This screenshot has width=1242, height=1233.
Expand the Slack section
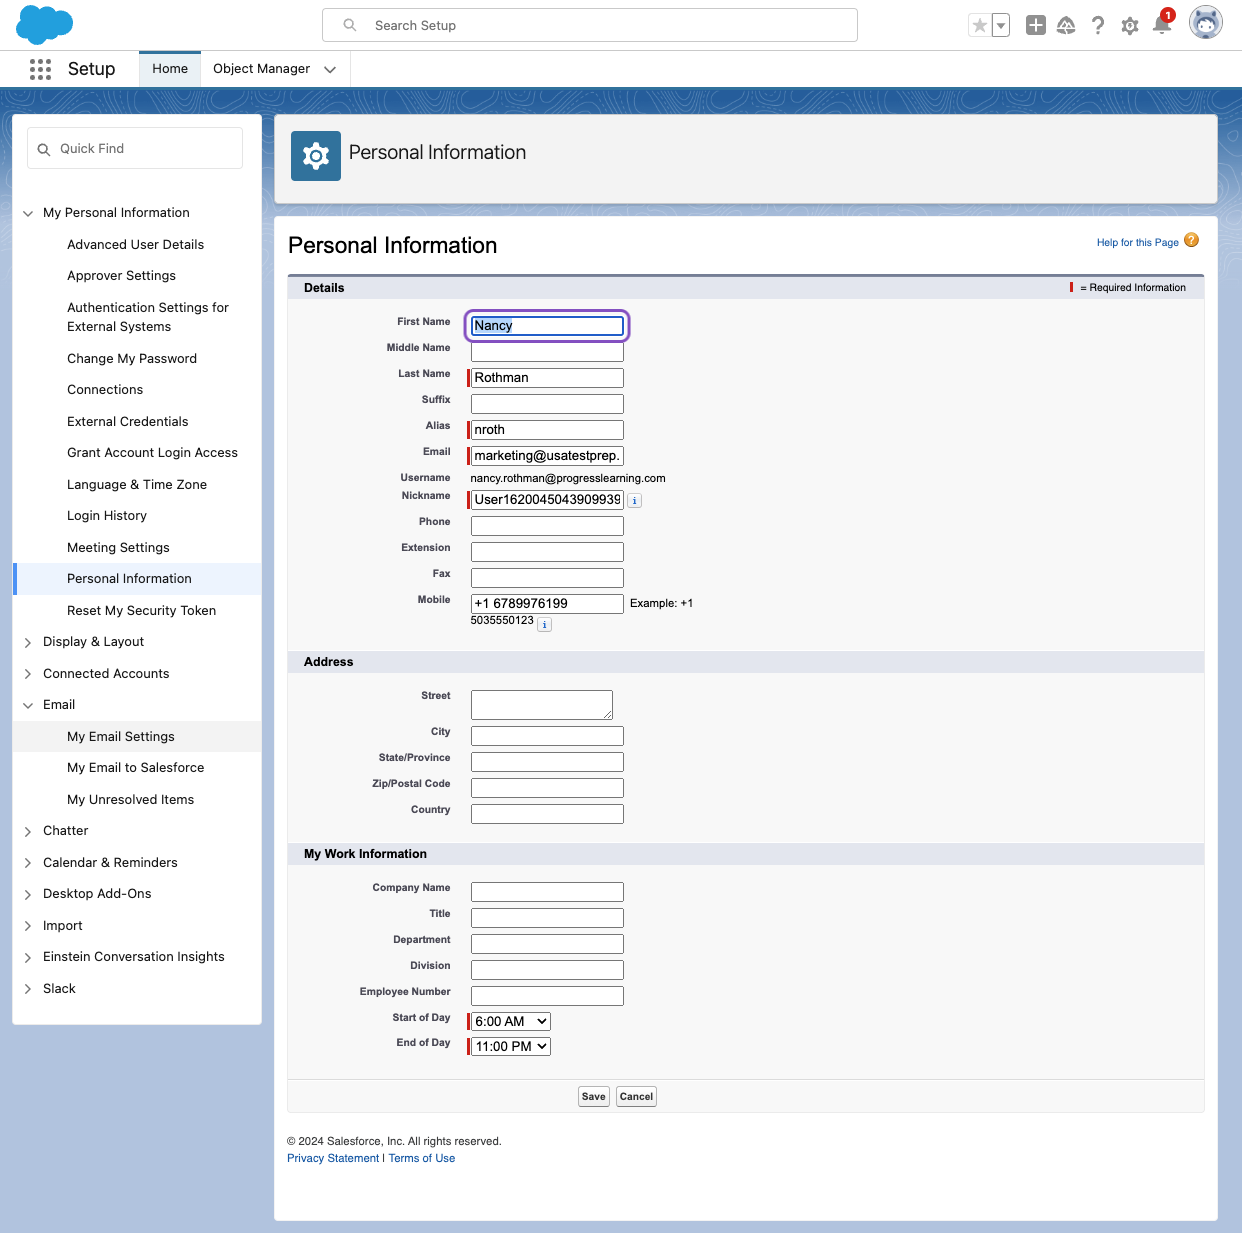tap(28, 989)
